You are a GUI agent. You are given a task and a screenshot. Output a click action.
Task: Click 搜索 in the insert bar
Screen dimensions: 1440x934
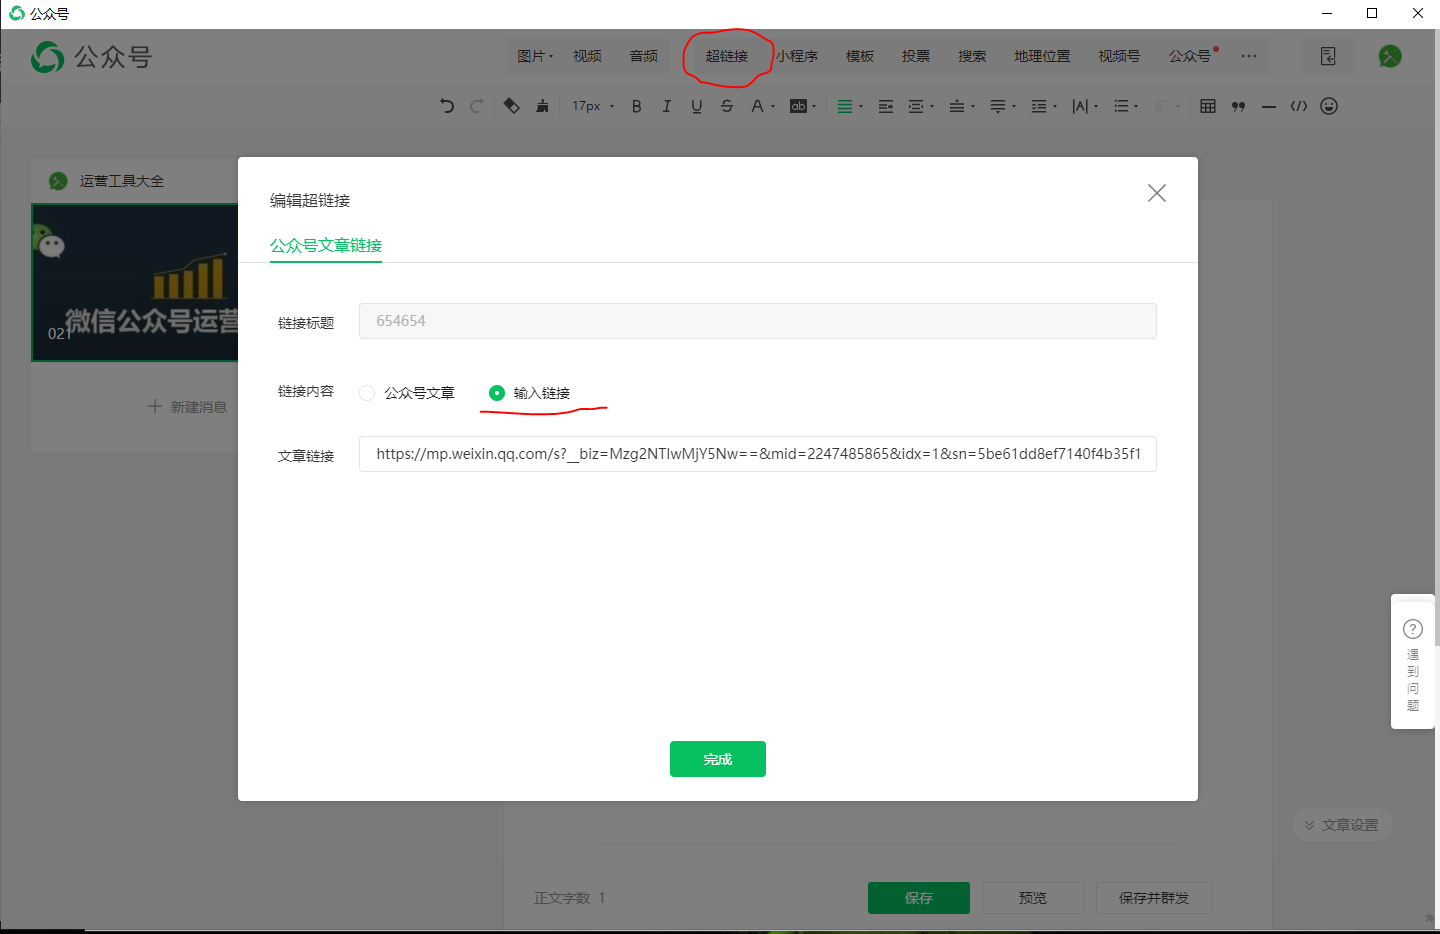point(972,56)
